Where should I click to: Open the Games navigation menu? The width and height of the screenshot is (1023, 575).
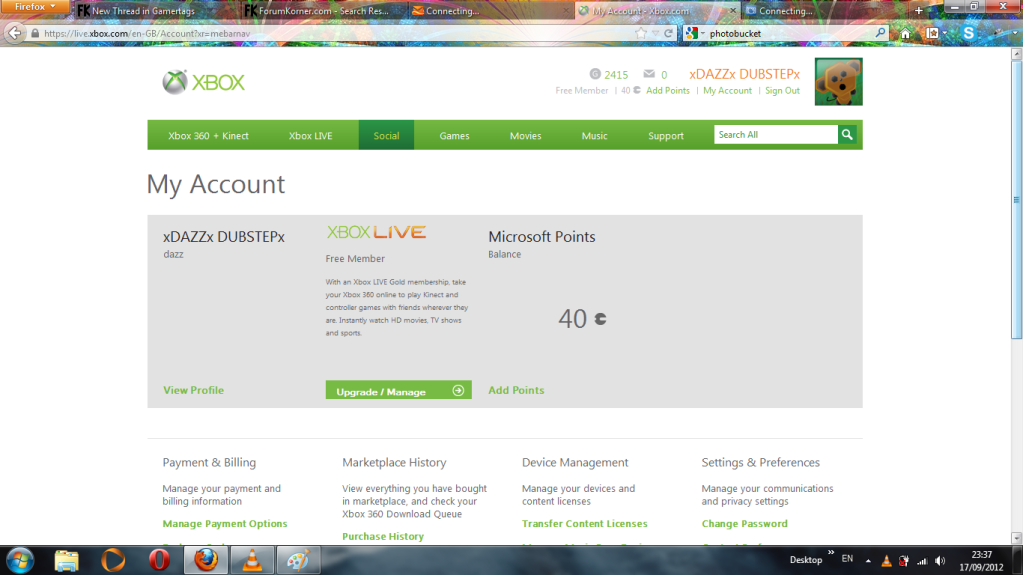454,136
